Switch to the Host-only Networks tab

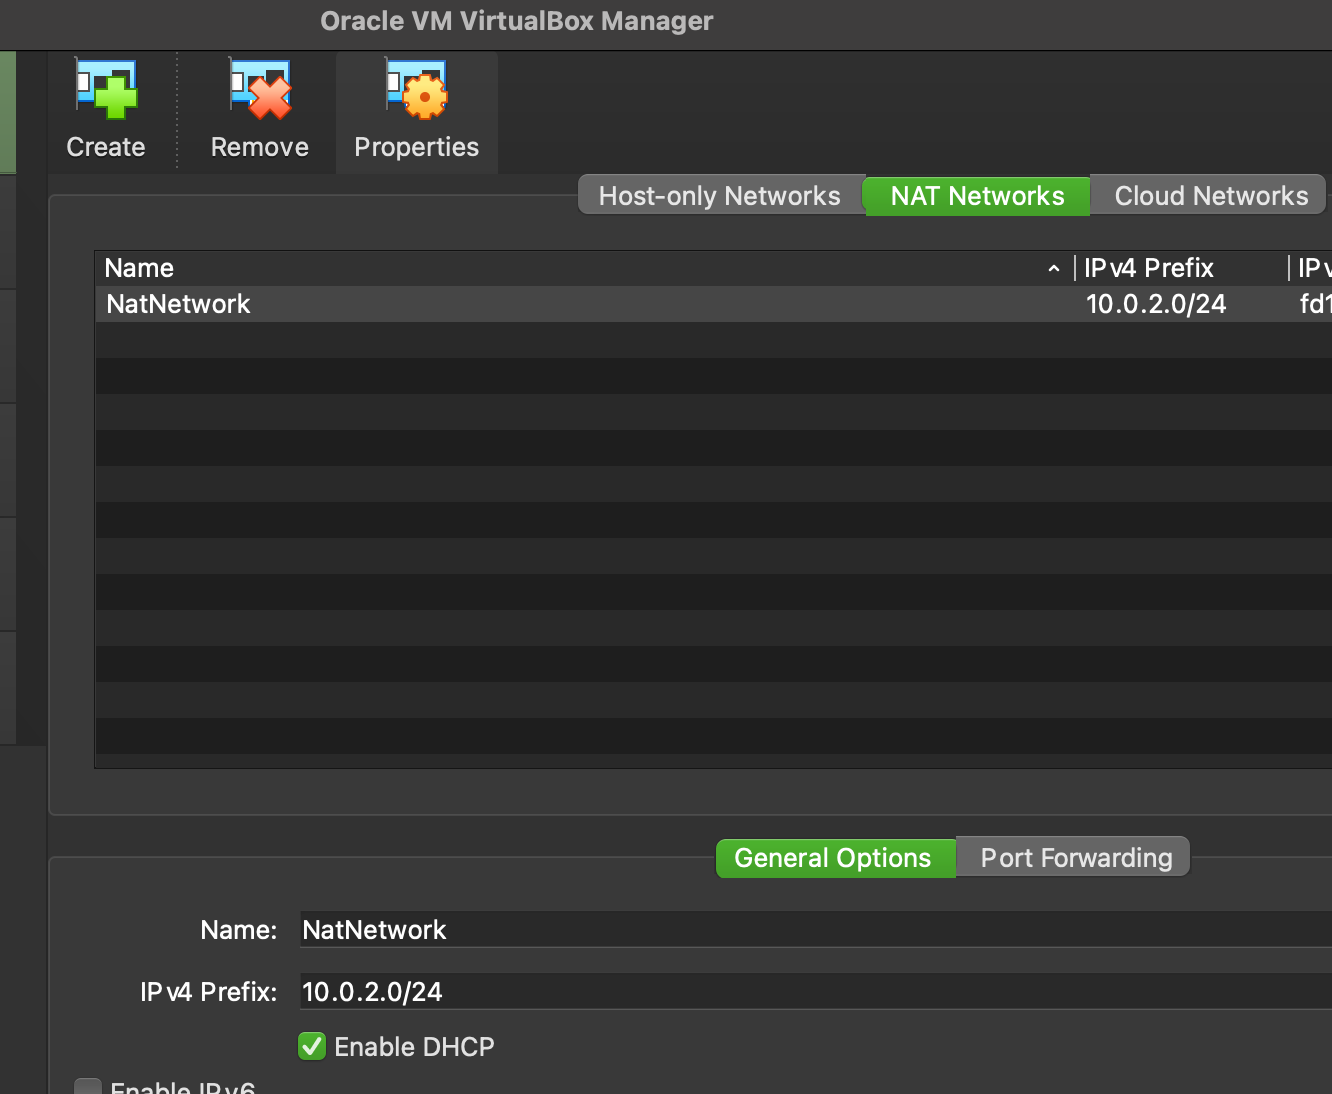click(x=719, y=195)
